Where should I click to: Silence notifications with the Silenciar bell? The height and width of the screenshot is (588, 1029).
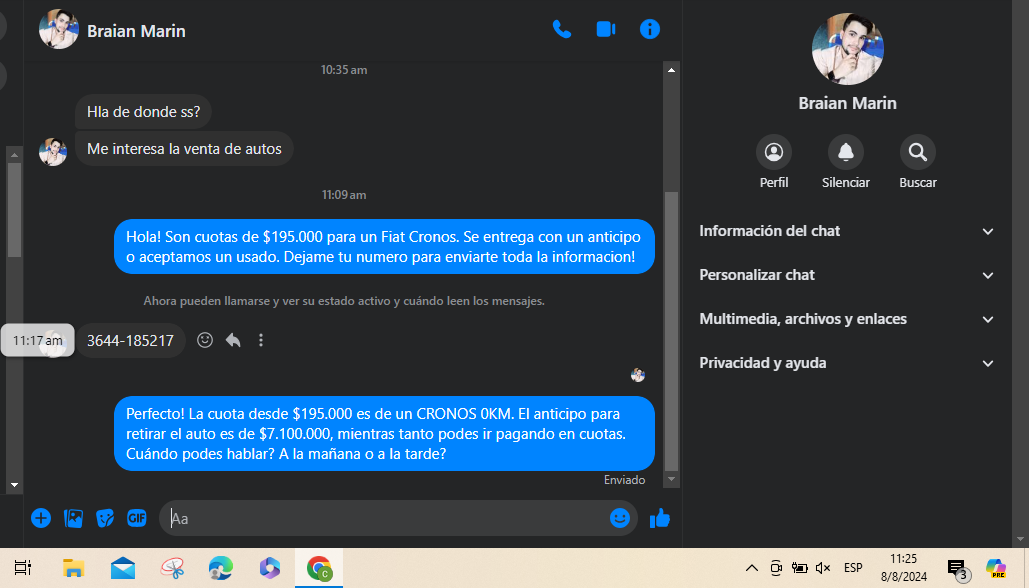point(846,152)
